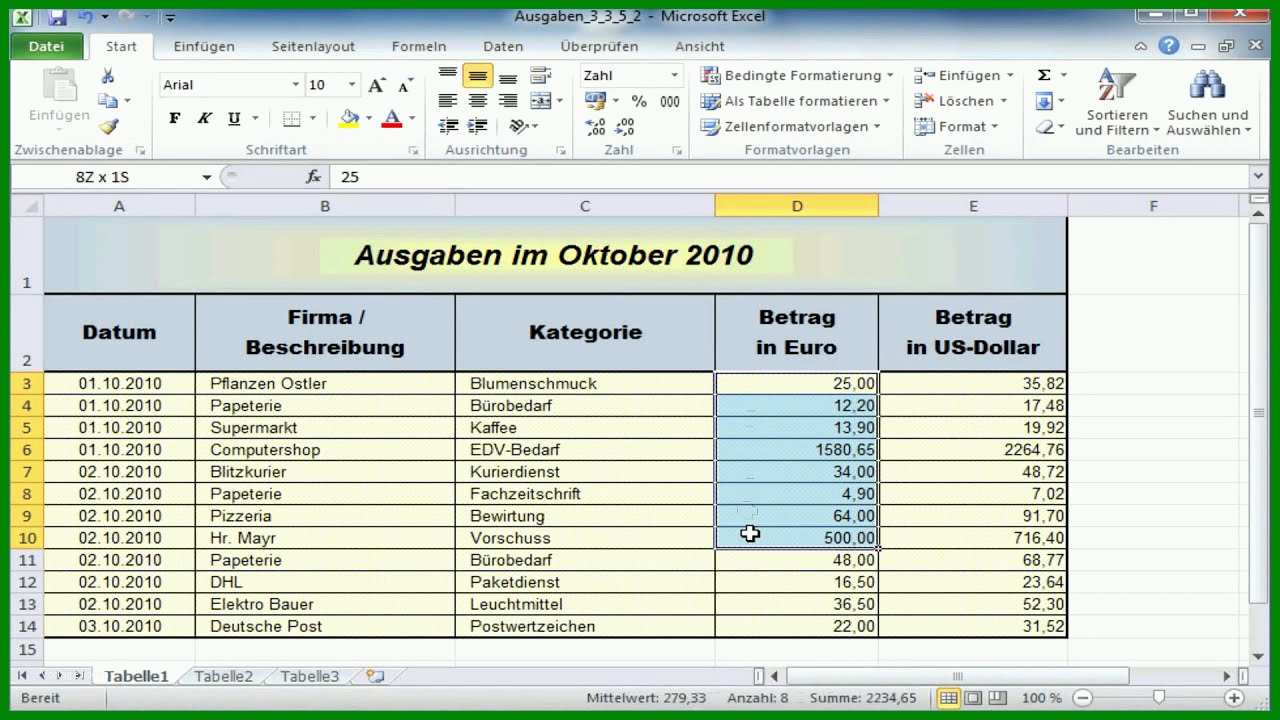Screen dimensions: 1280x720
Task: Open Bedingte Formatierung dropdown
Action: coord(797,75)
